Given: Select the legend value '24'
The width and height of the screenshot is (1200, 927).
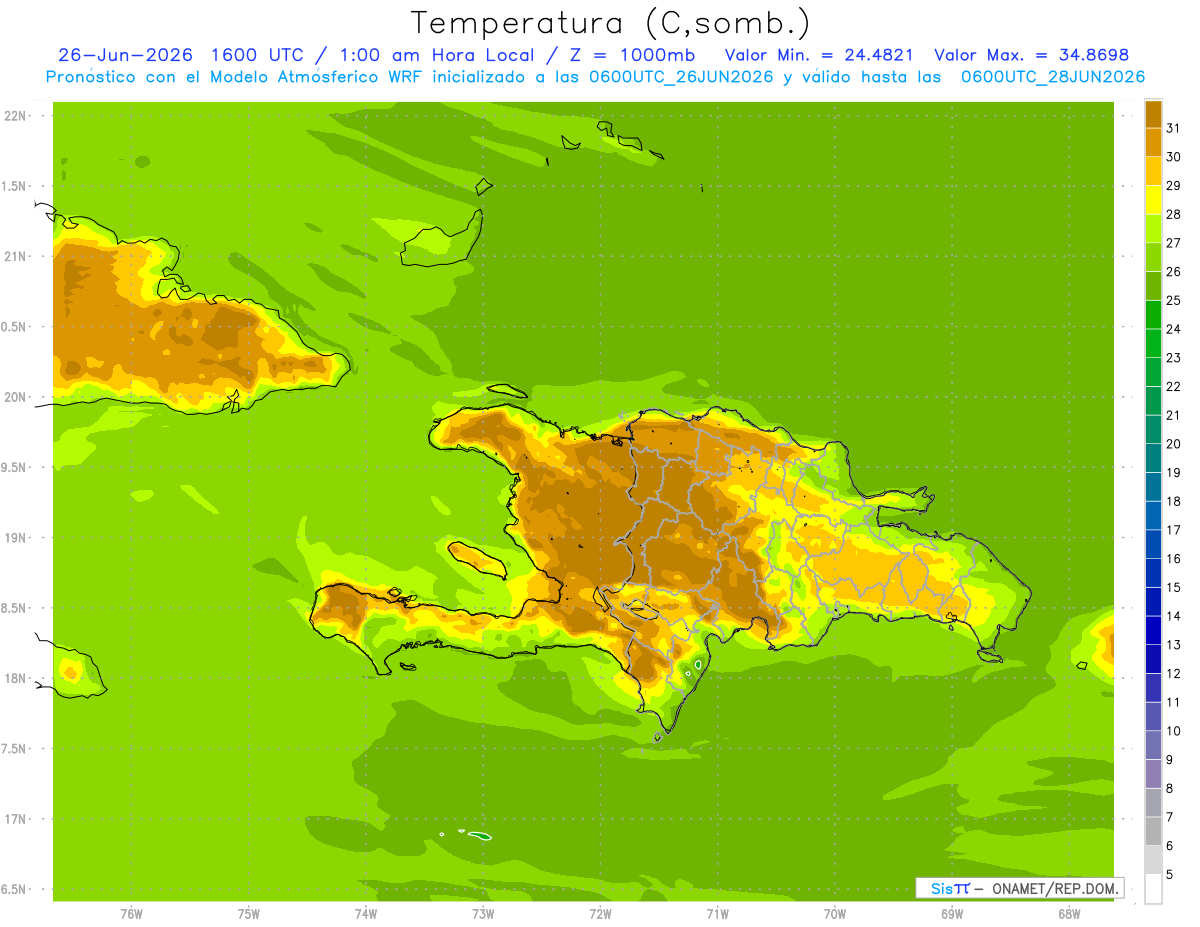Looking at the screenshot, I should point(1174,329).
